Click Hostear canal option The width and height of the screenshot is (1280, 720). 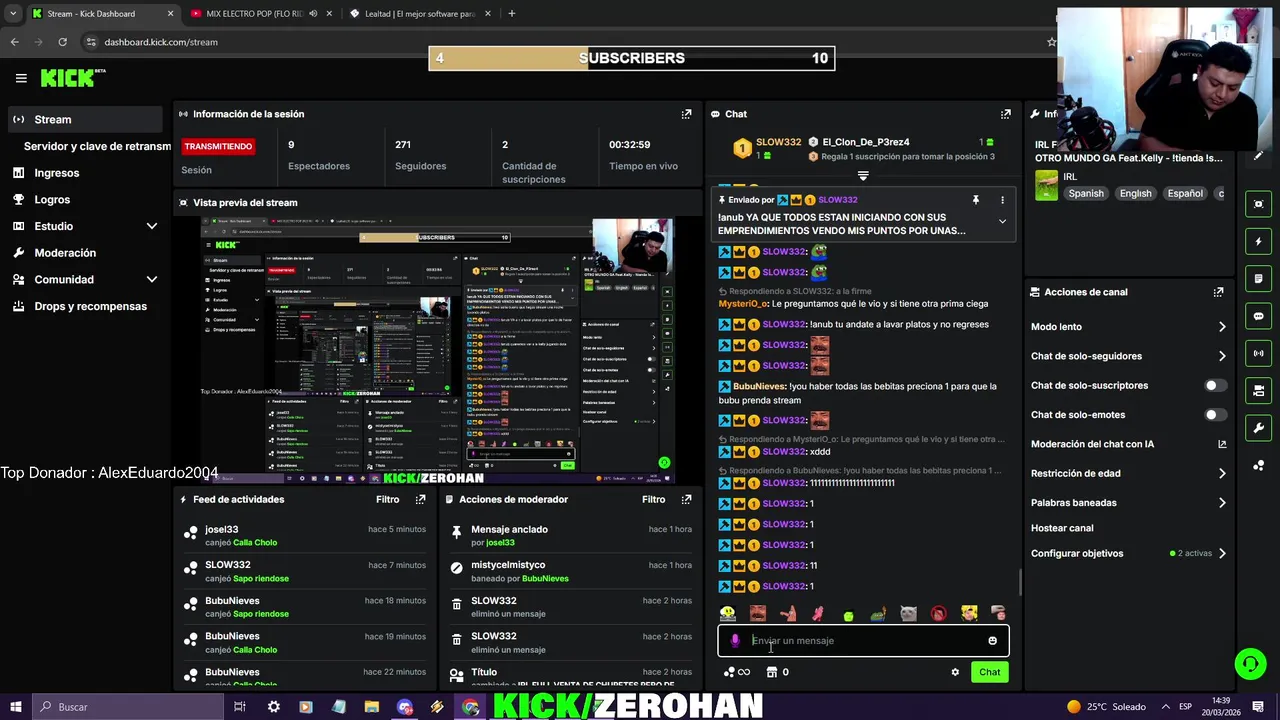1062,528
